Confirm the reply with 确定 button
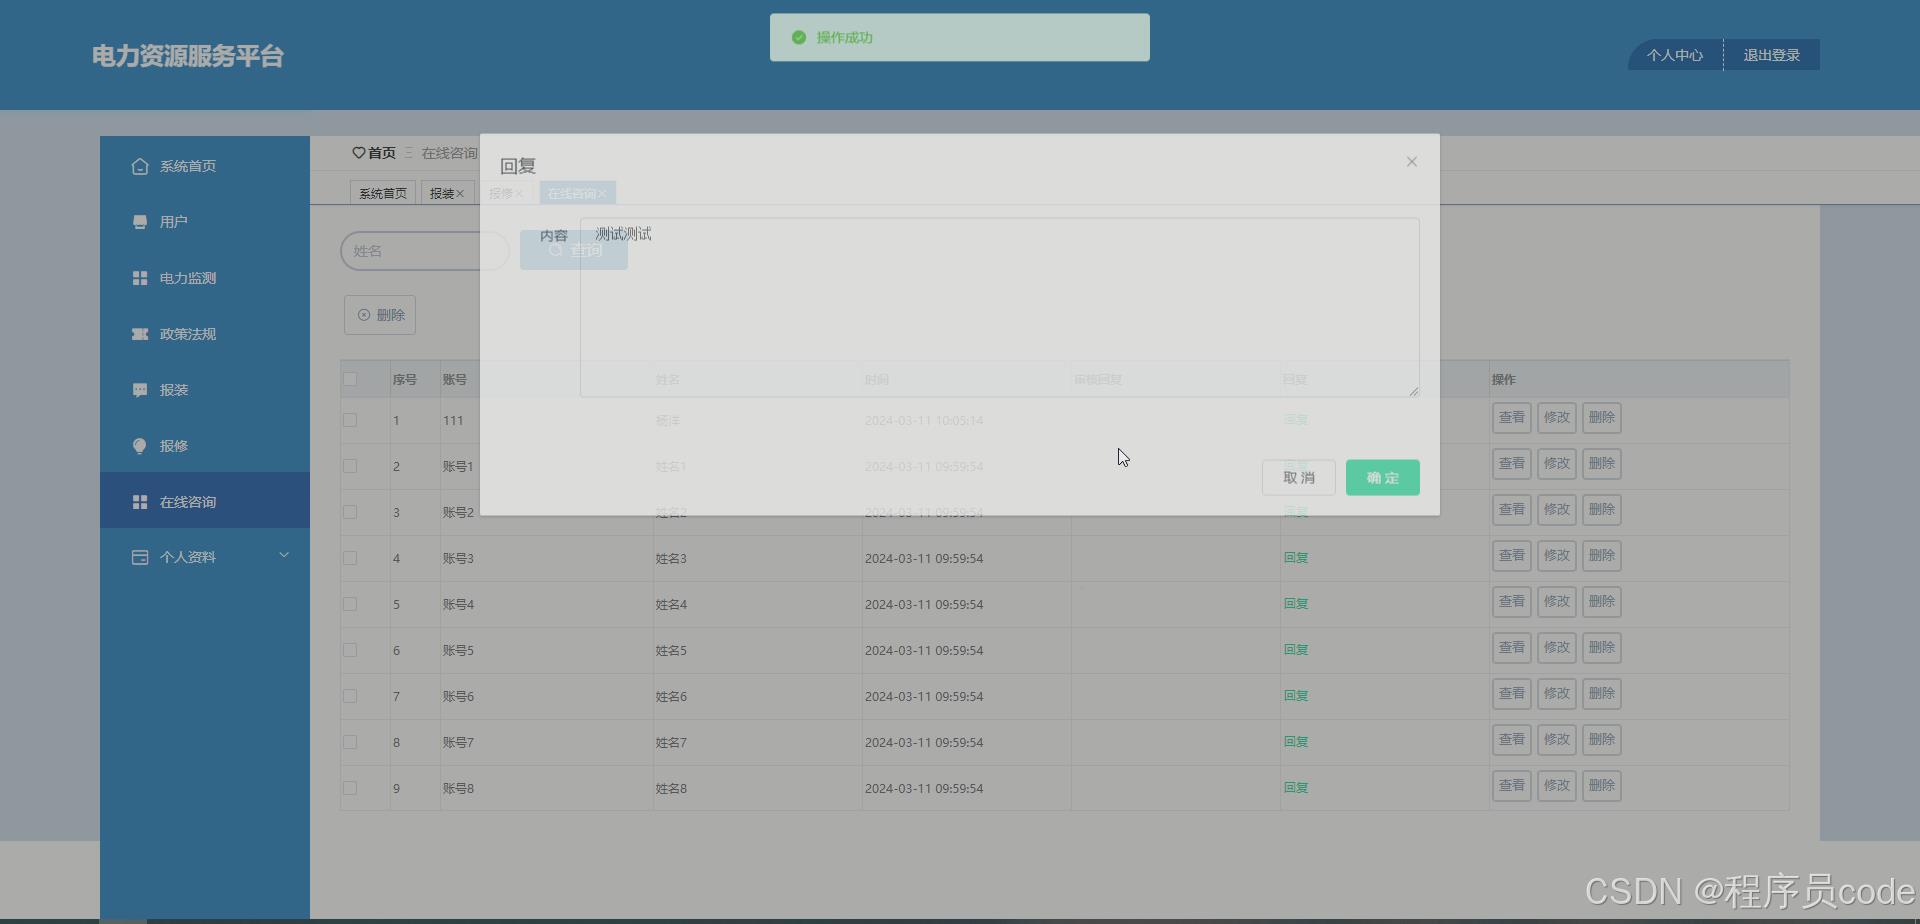 click(x=1382, y=477)
